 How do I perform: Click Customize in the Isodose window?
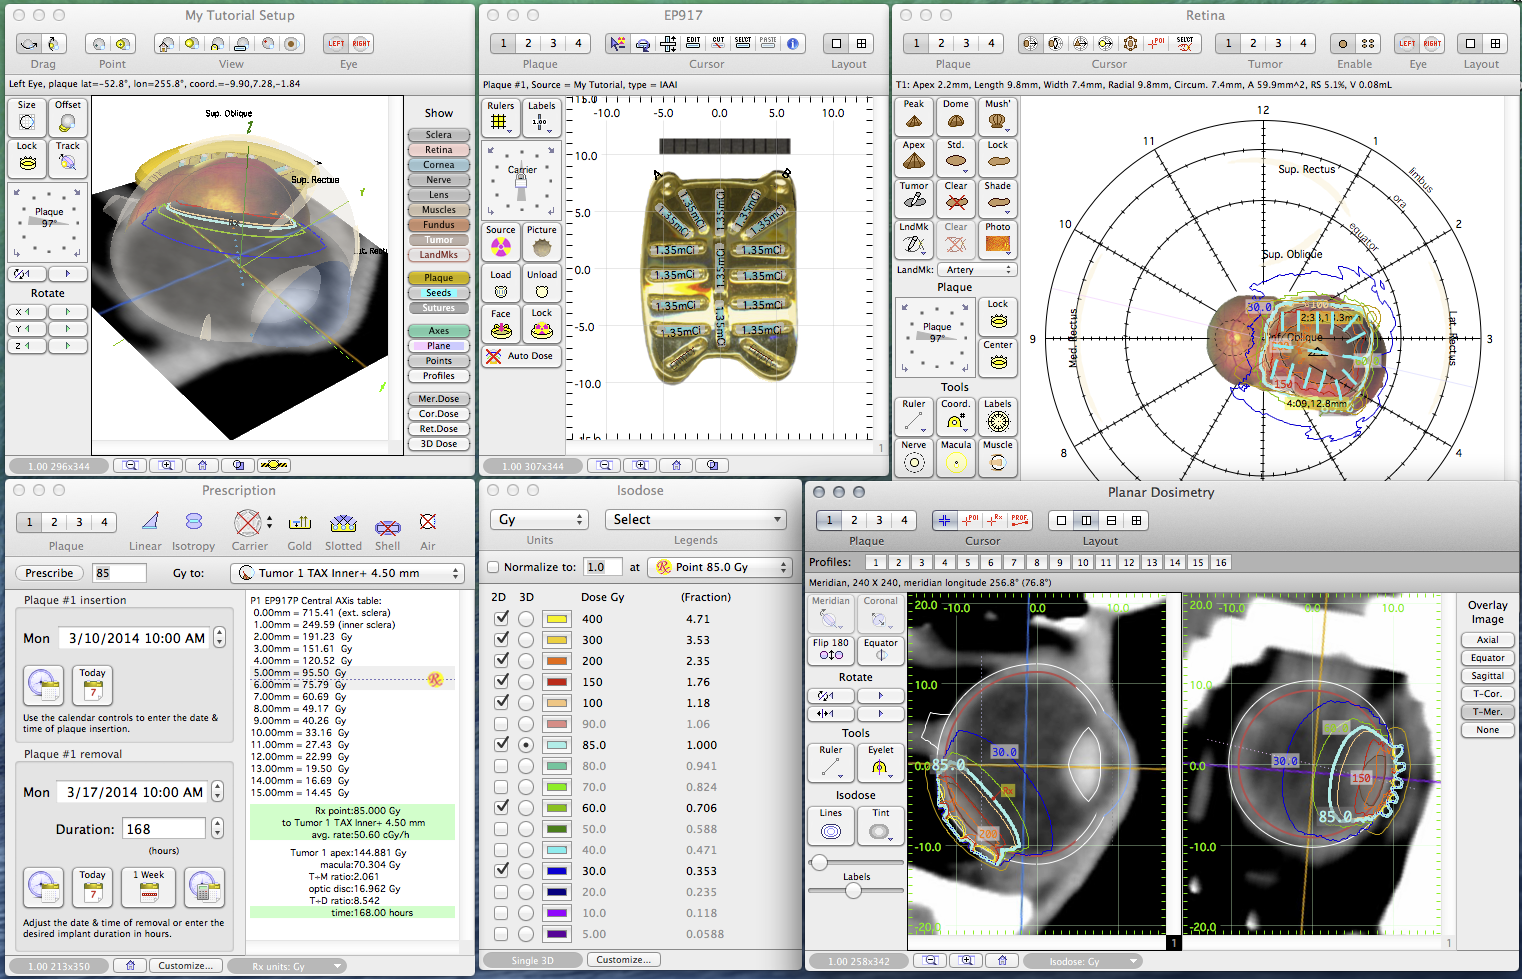click(x=623, y=960)
